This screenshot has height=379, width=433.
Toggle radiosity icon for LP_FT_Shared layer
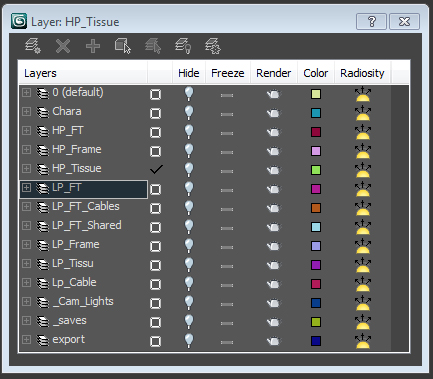pyautogui.click(x=363, y=227)
